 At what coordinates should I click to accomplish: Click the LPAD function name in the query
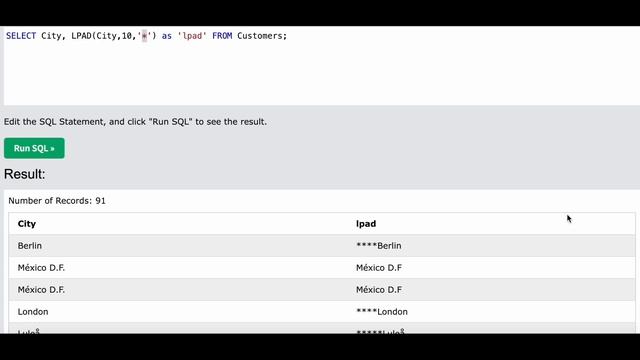click(81, 36)
